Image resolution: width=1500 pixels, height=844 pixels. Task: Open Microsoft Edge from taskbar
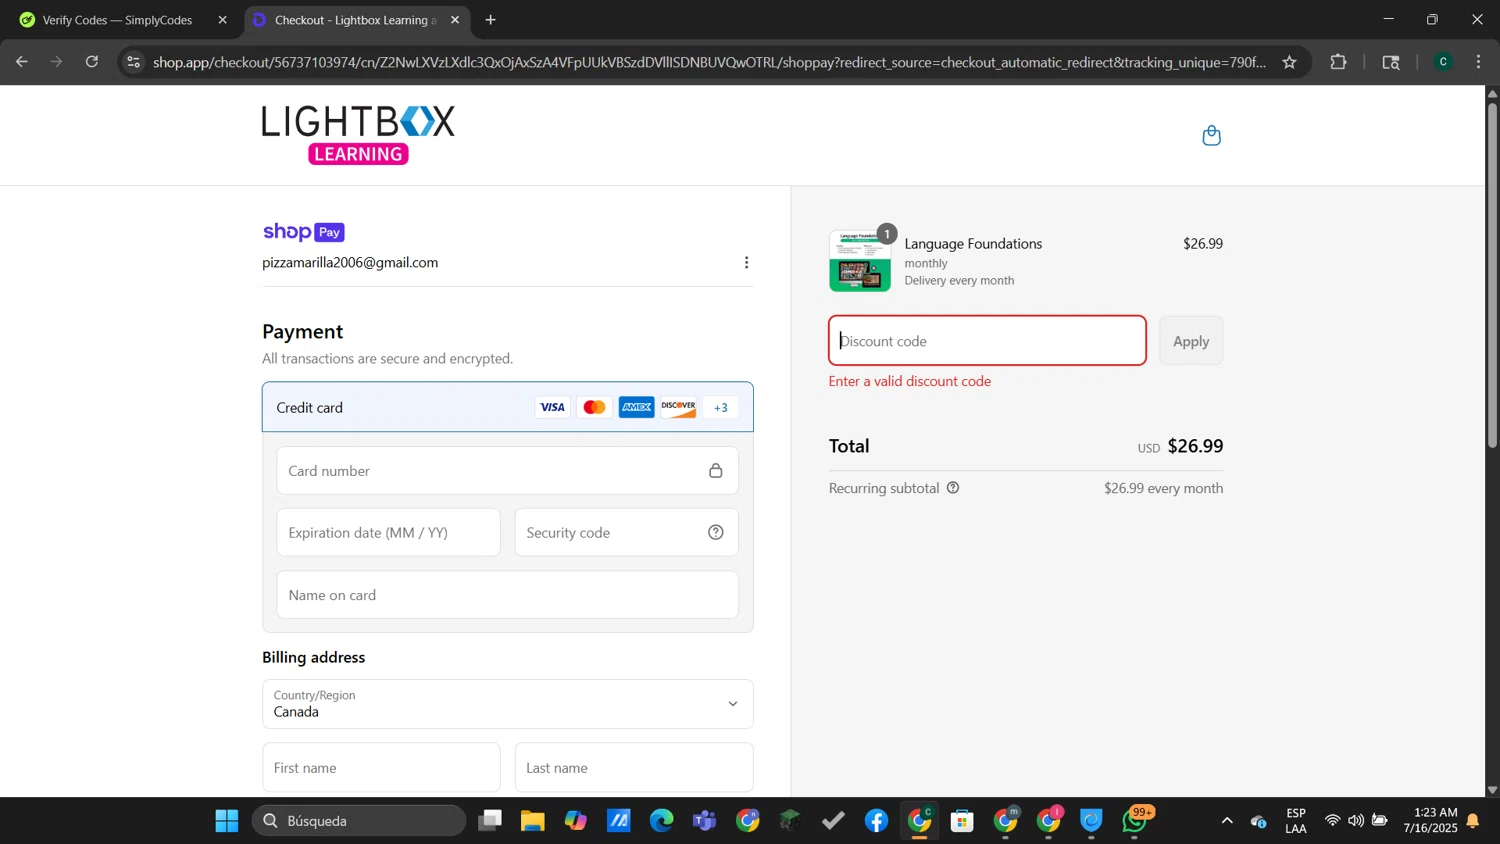click(x=661, y=821)
